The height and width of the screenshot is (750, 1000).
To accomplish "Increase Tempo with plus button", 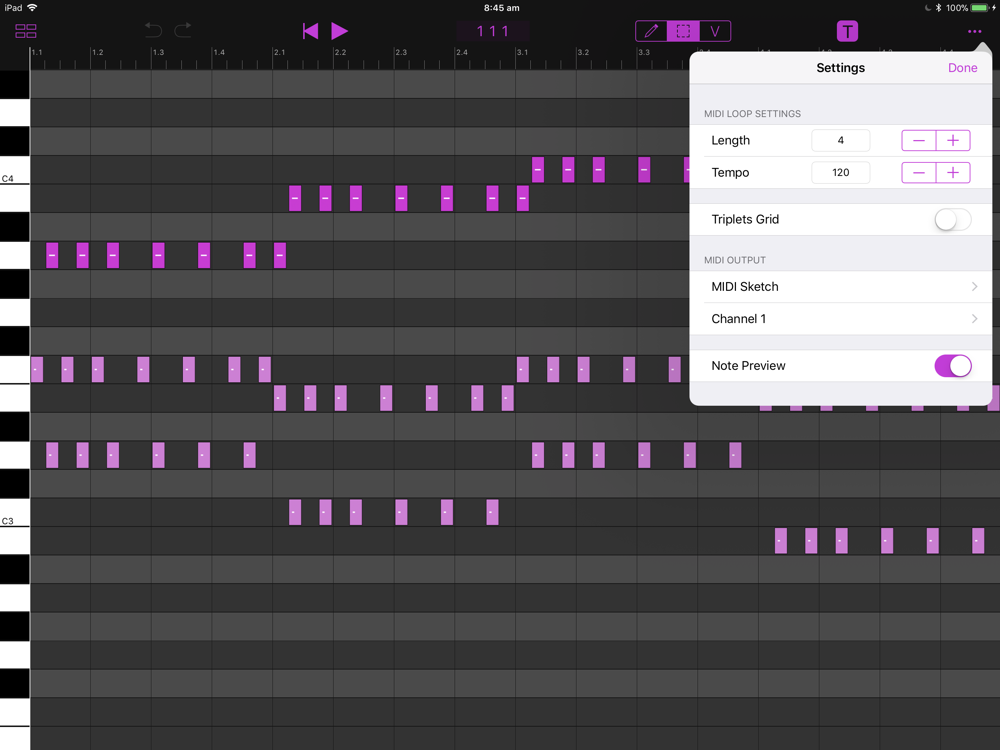I will coord(953,172).
